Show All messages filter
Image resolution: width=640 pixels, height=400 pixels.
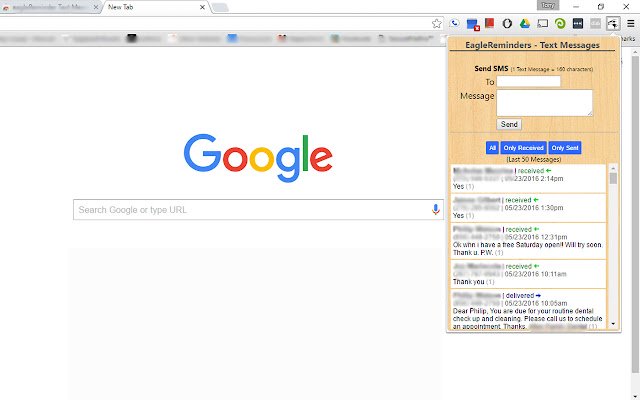492,148
